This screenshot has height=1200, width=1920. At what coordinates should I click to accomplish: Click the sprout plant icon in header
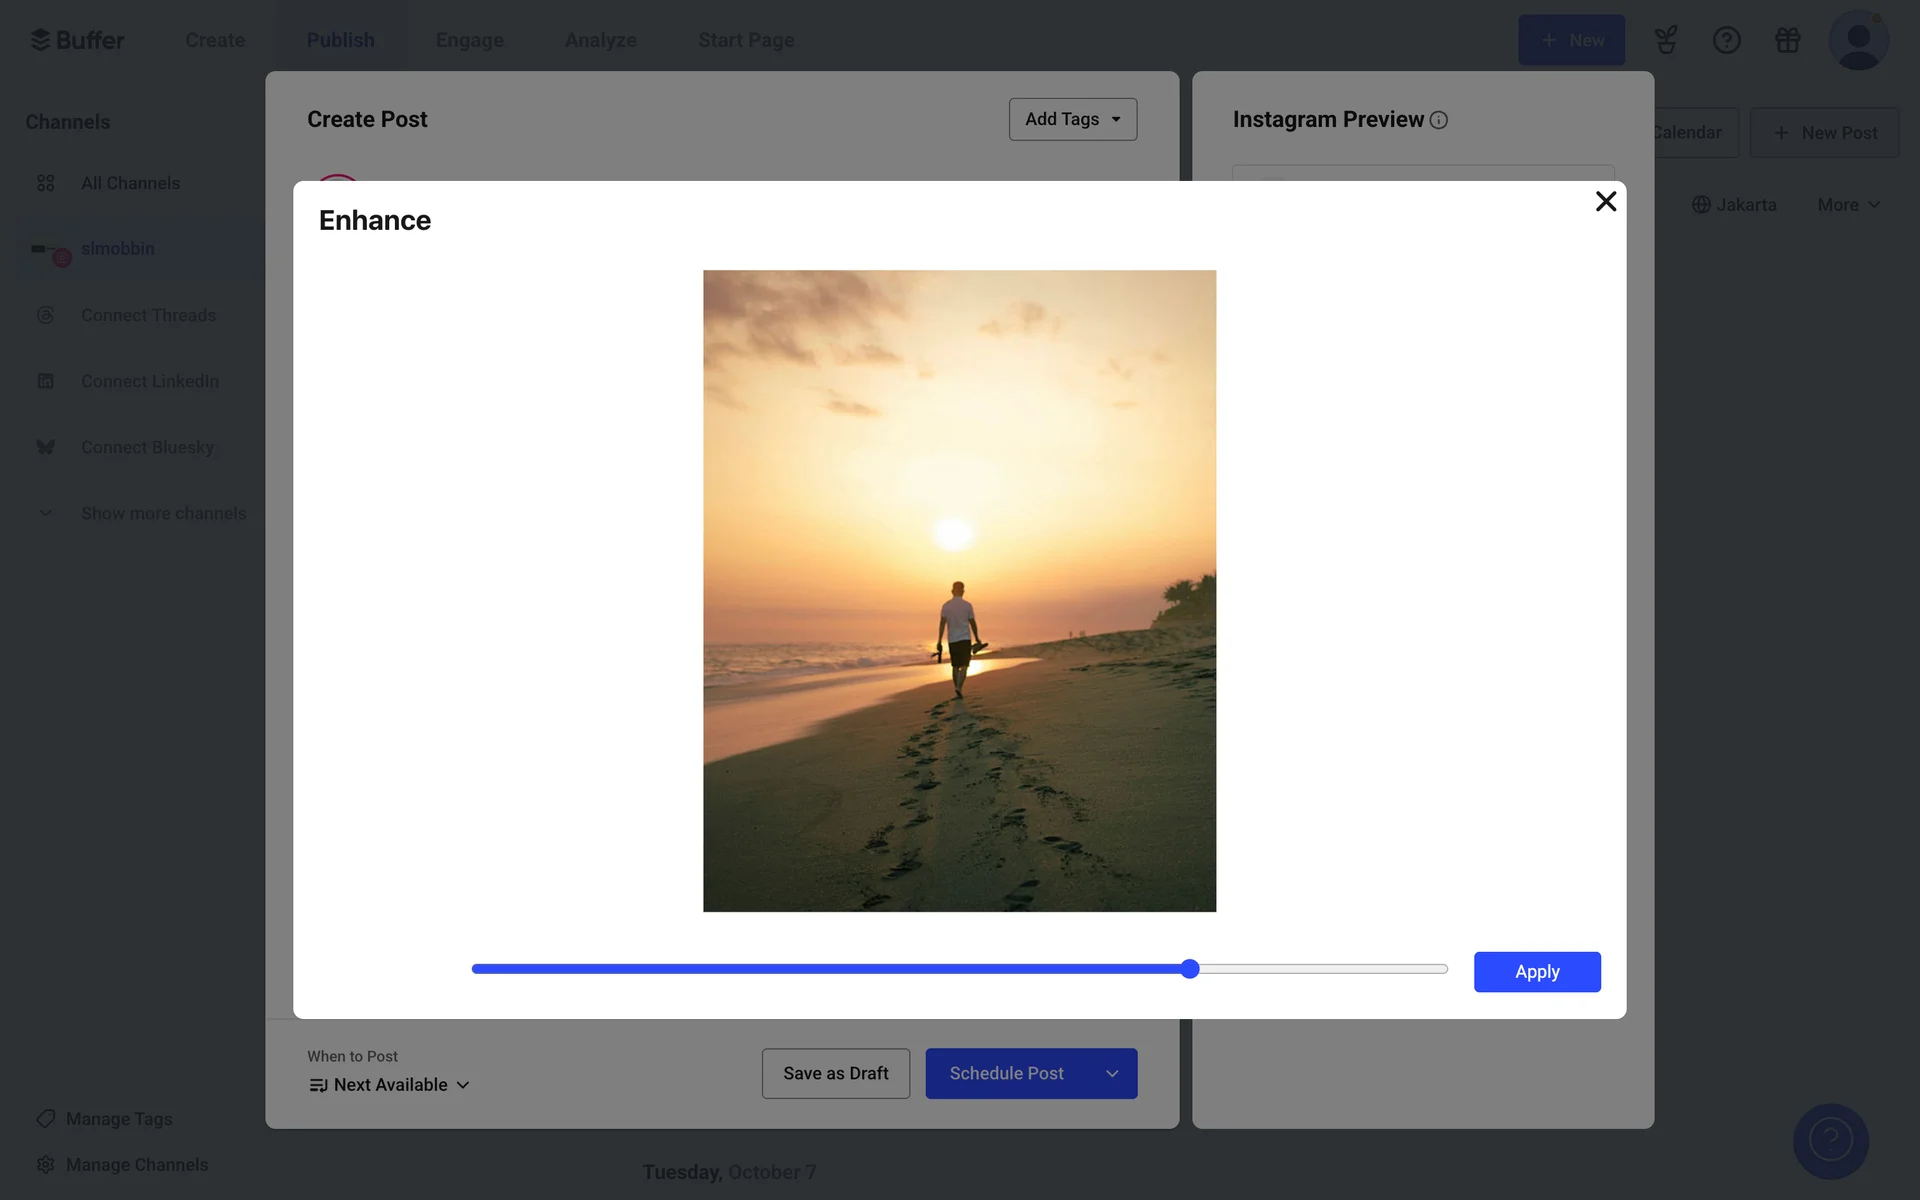1665,40
